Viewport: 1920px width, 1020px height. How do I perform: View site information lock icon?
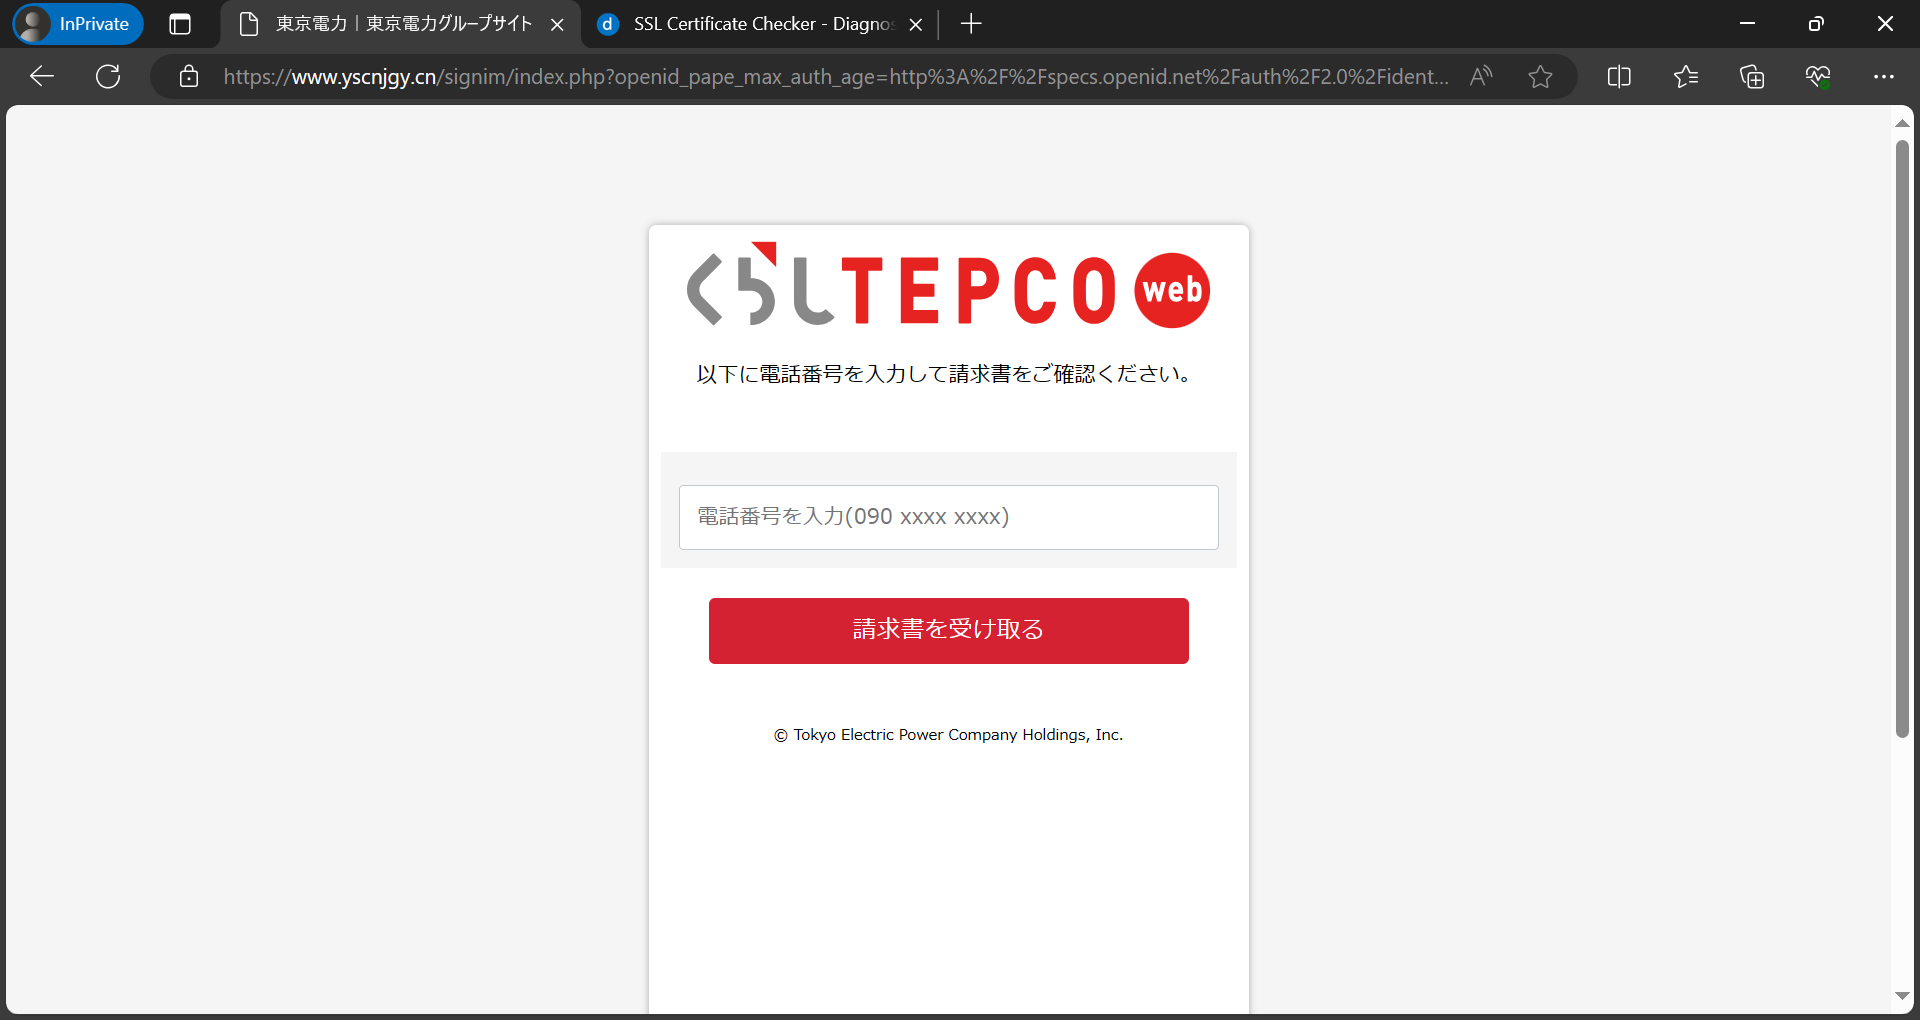(189, 76)
